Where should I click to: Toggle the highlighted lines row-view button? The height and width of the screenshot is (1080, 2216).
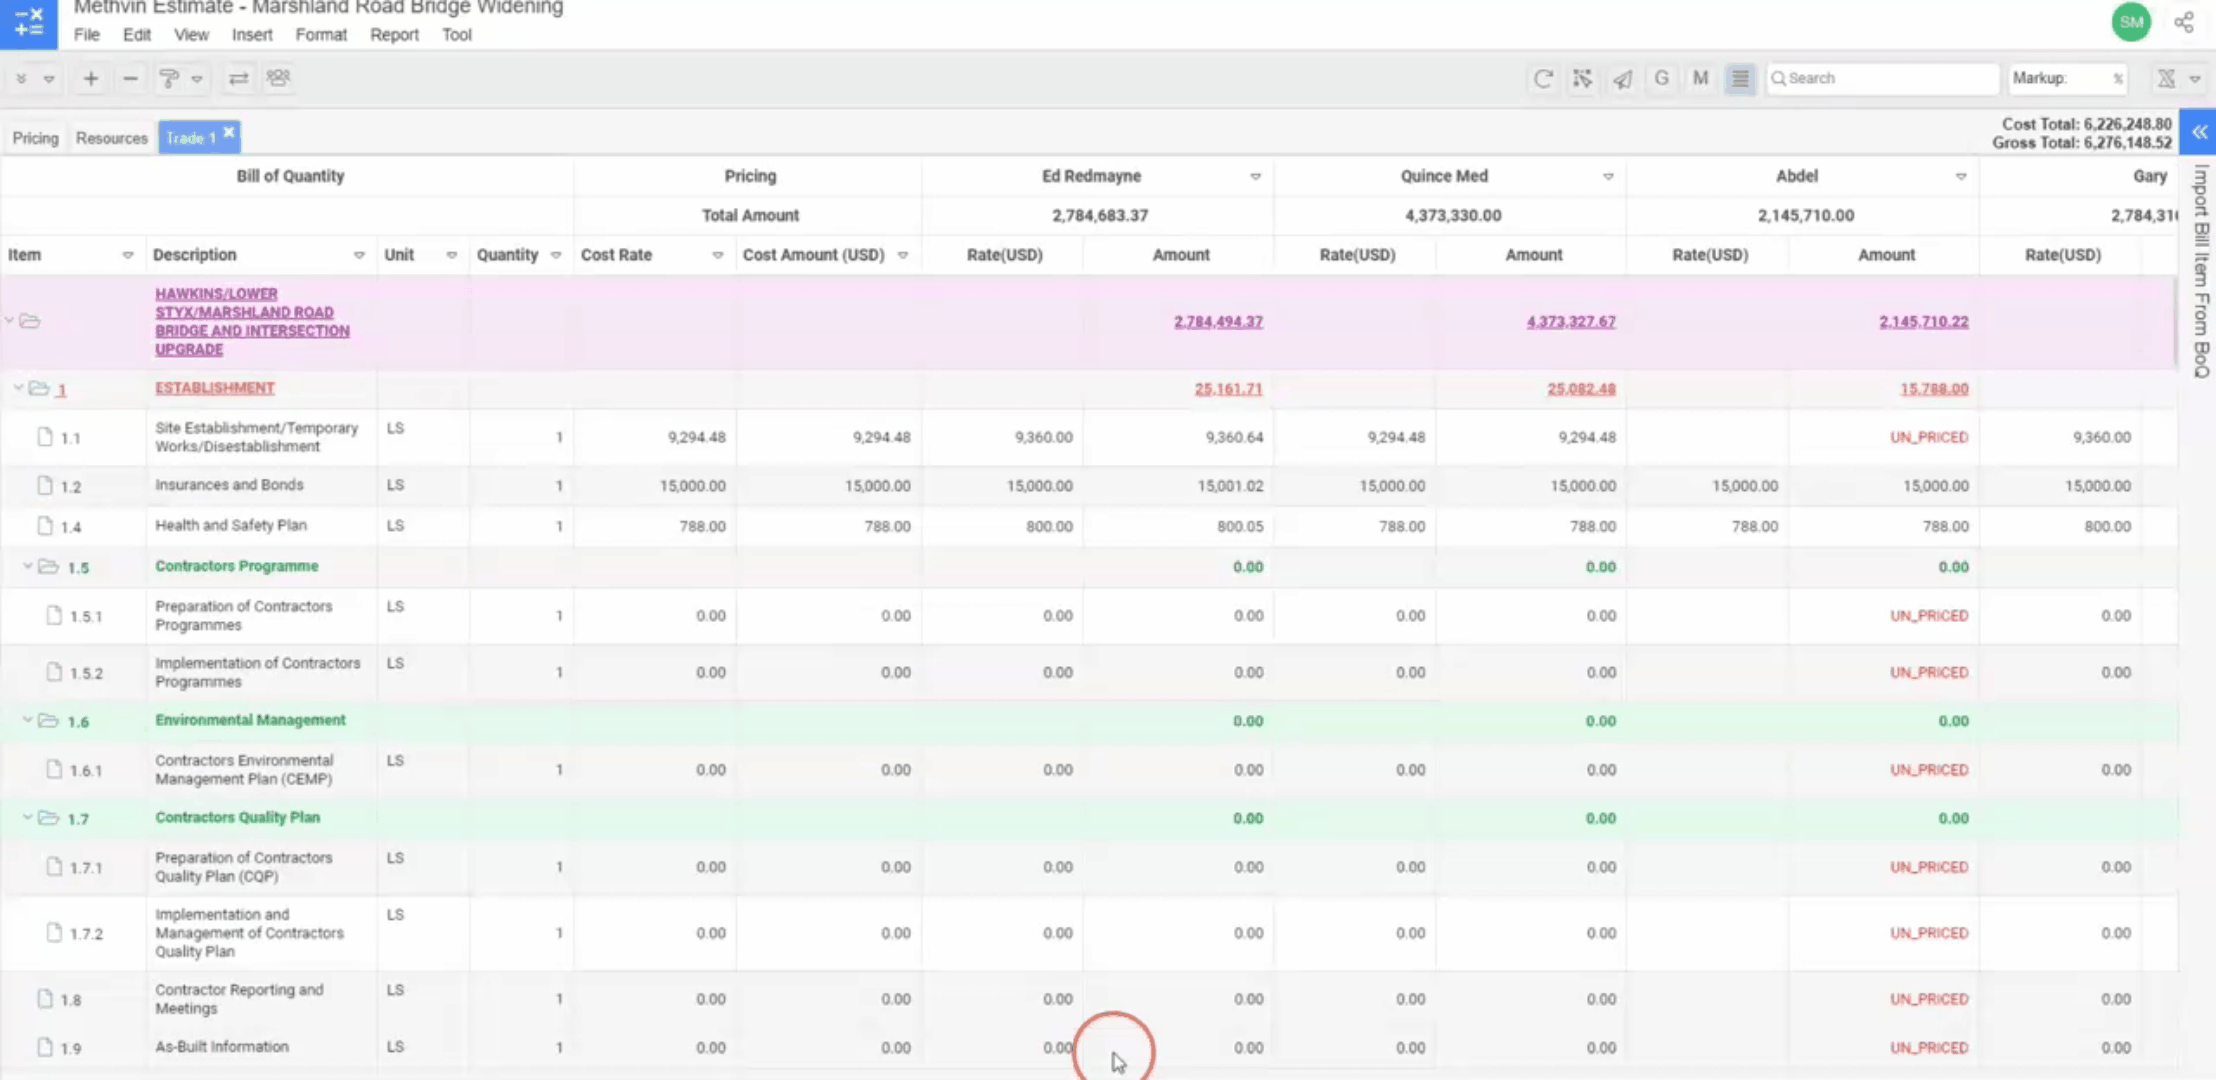[x=1740, y=78]
